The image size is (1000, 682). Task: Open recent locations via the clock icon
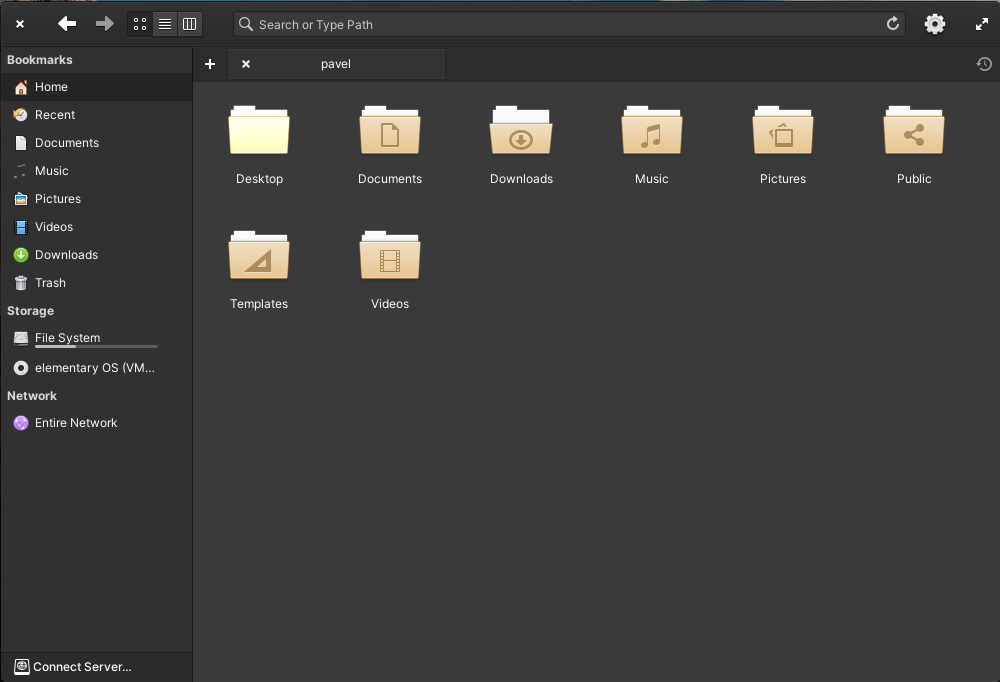983,63
